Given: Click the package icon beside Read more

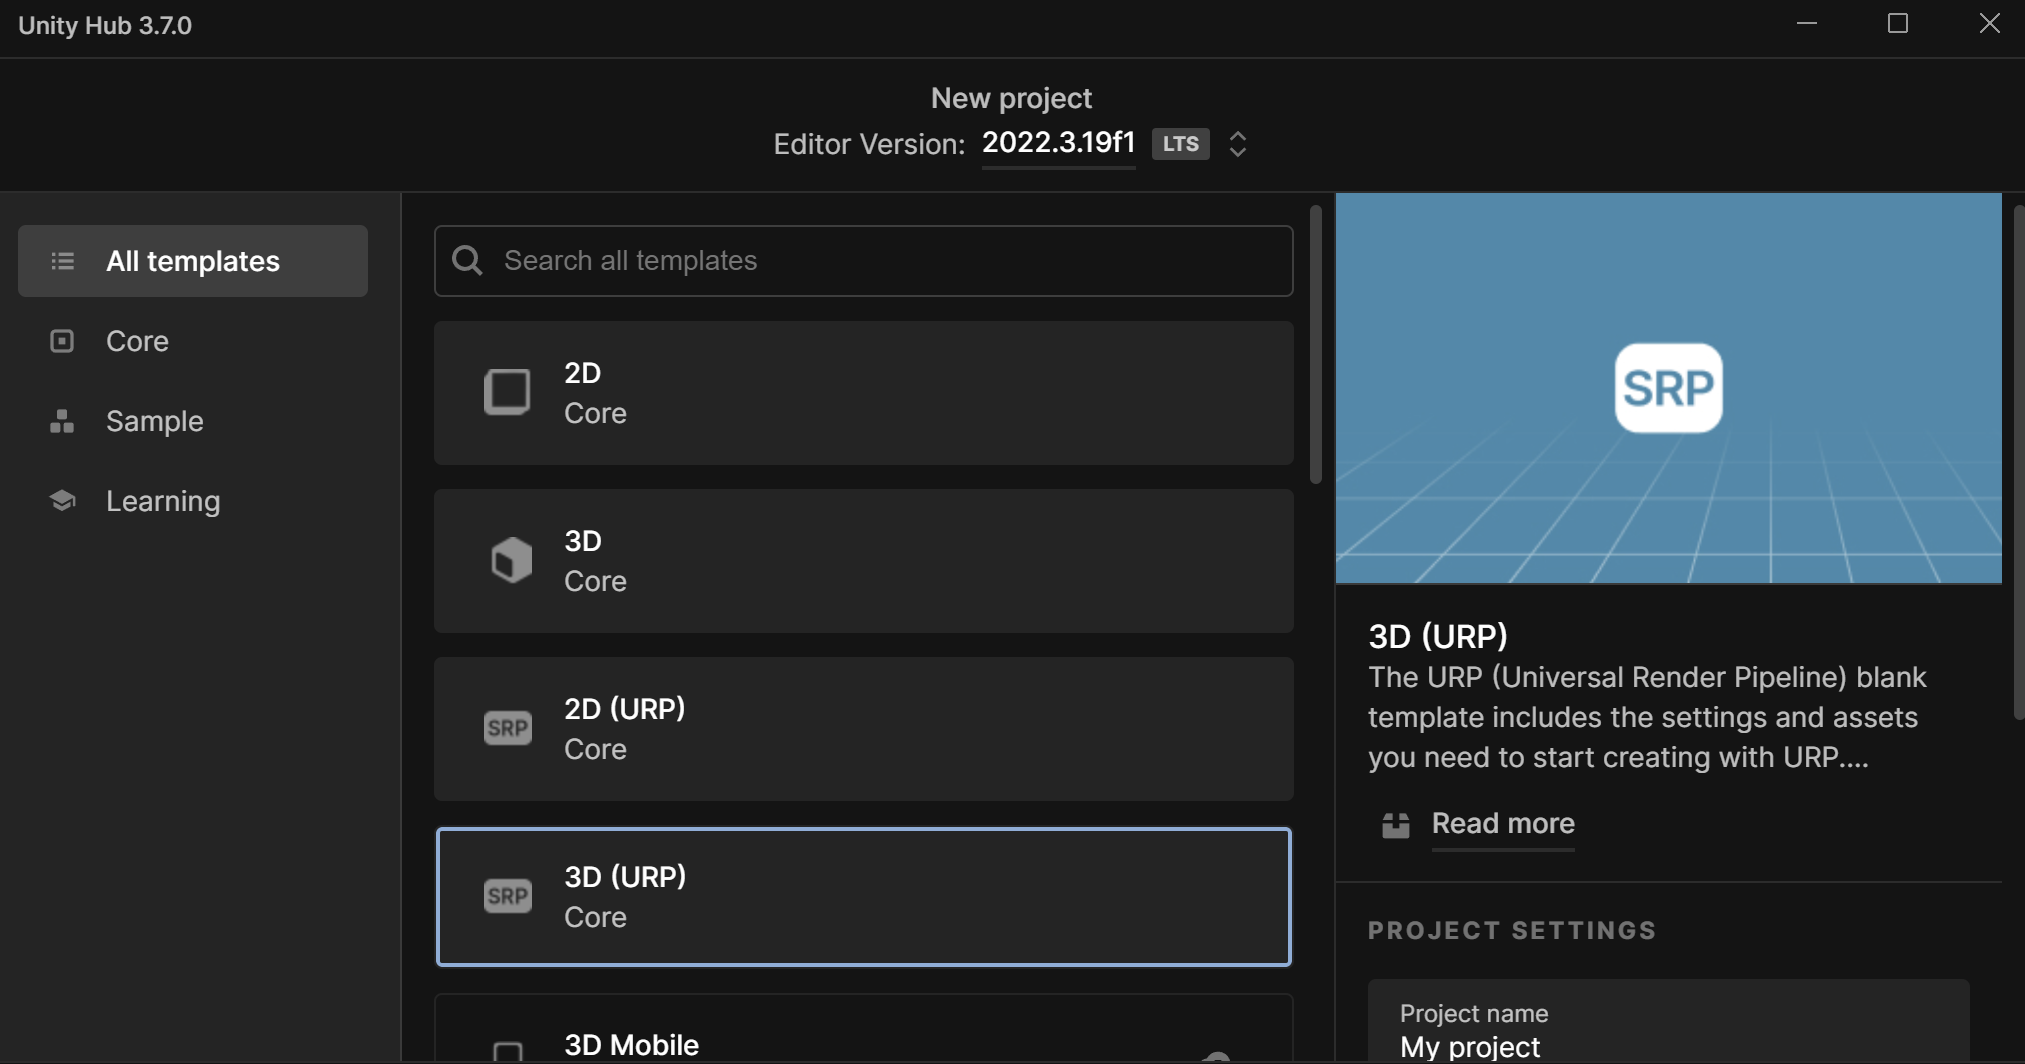Looking at the screenshot, I should pos(1396,824).
